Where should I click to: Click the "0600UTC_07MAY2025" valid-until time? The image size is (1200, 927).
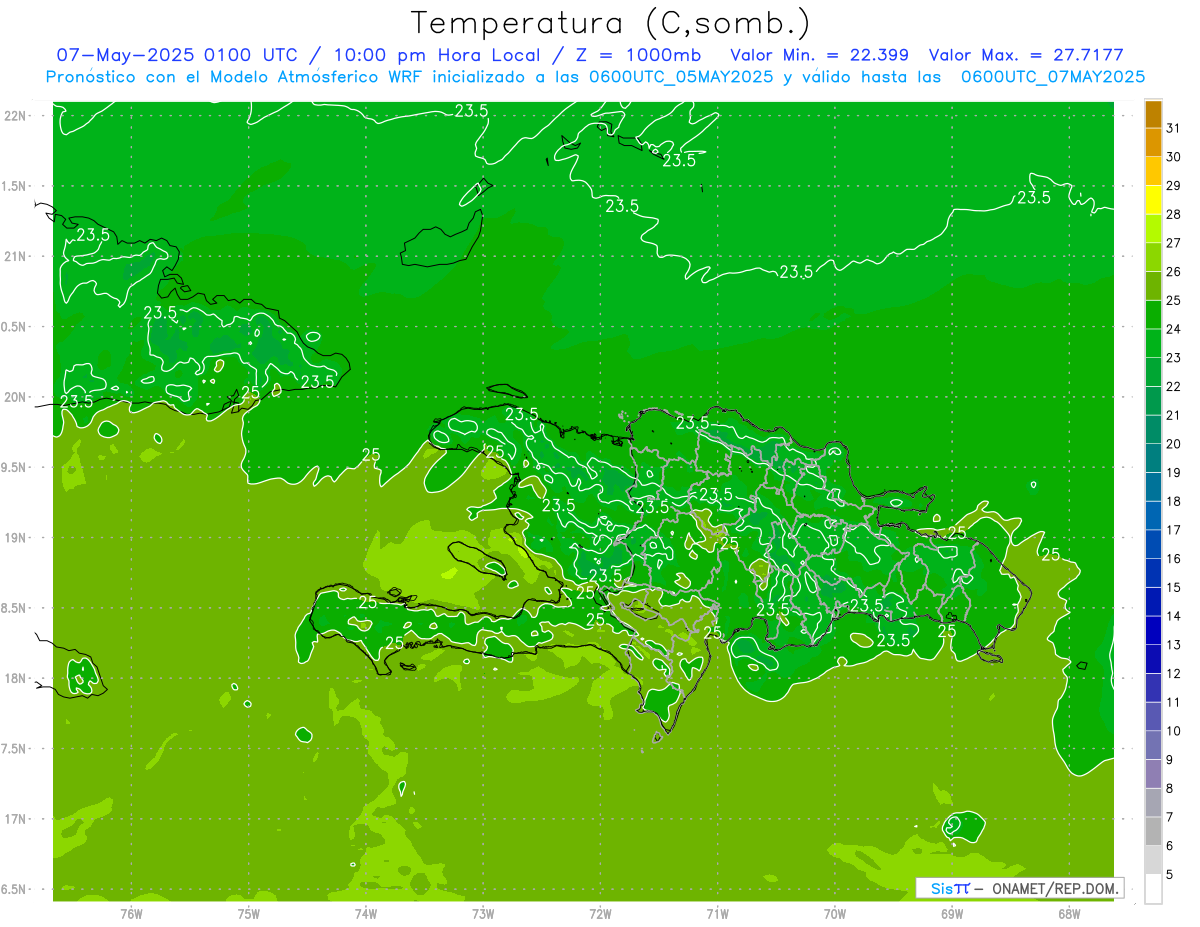1053,76
